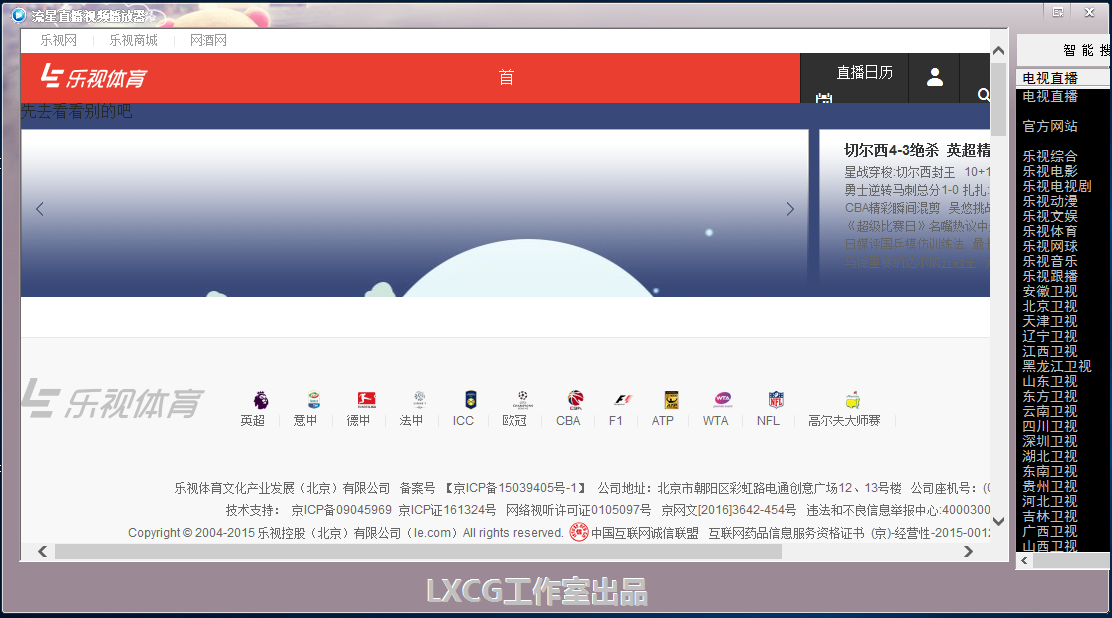Click the 乐视体育 logo in red header

point(94,77)
